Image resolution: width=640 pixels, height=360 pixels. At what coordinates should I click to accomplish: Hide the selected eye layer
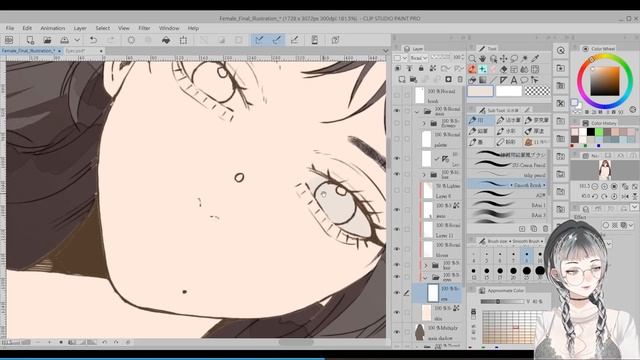click(x=397, y=293)
